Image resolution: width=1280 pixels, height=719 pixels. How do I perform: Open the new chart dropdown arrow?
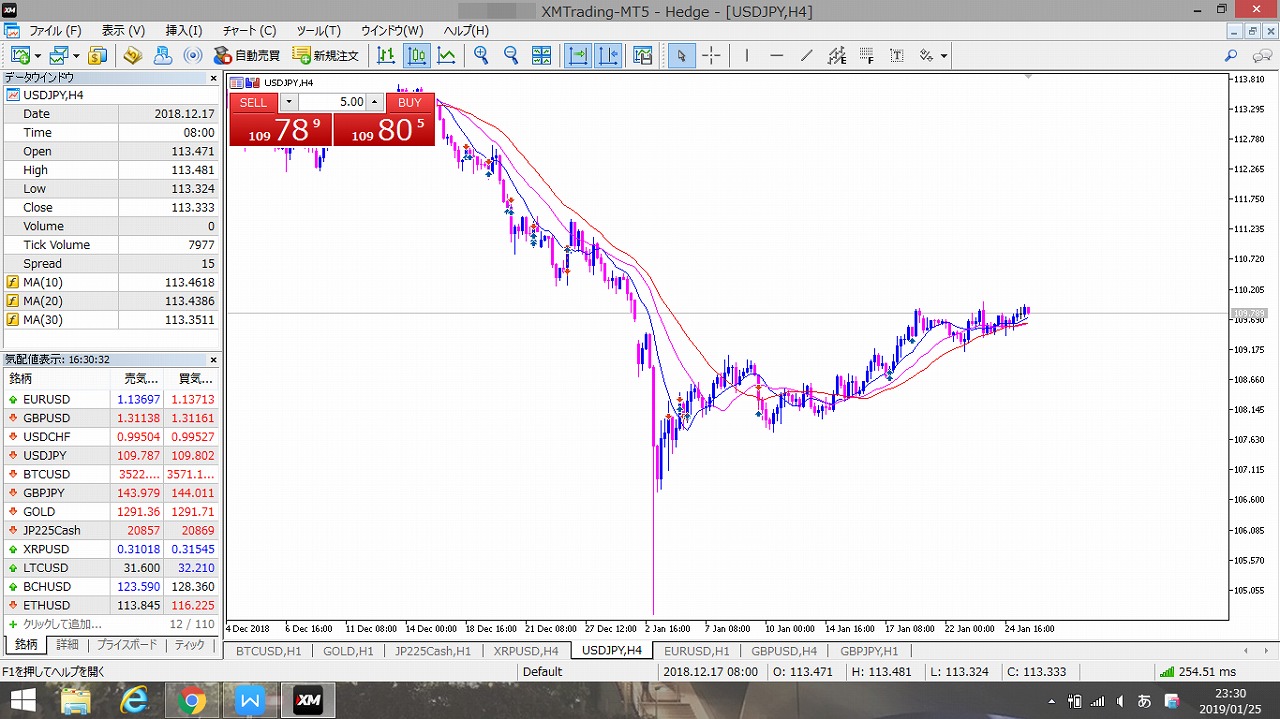tap(38, 57)
